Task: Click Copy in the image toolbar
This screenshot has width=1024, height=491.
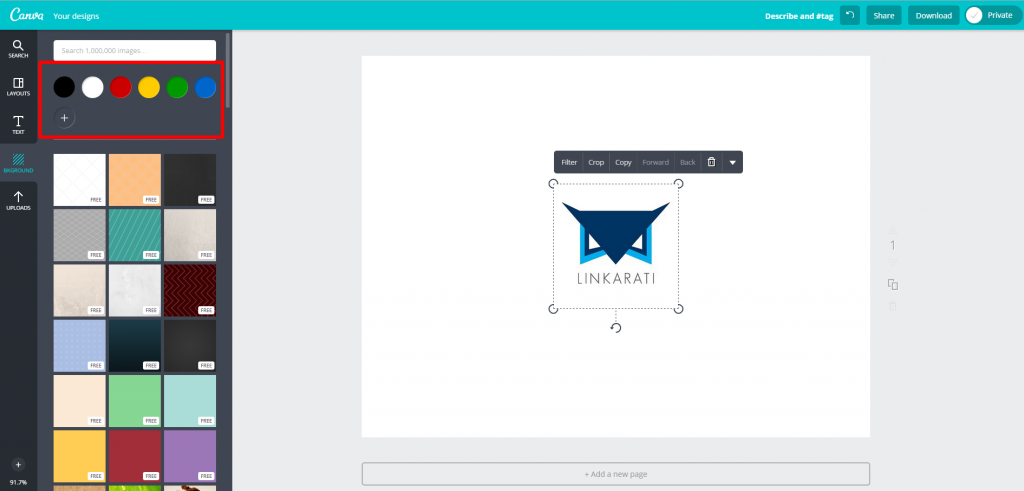Action: point(623,163)
